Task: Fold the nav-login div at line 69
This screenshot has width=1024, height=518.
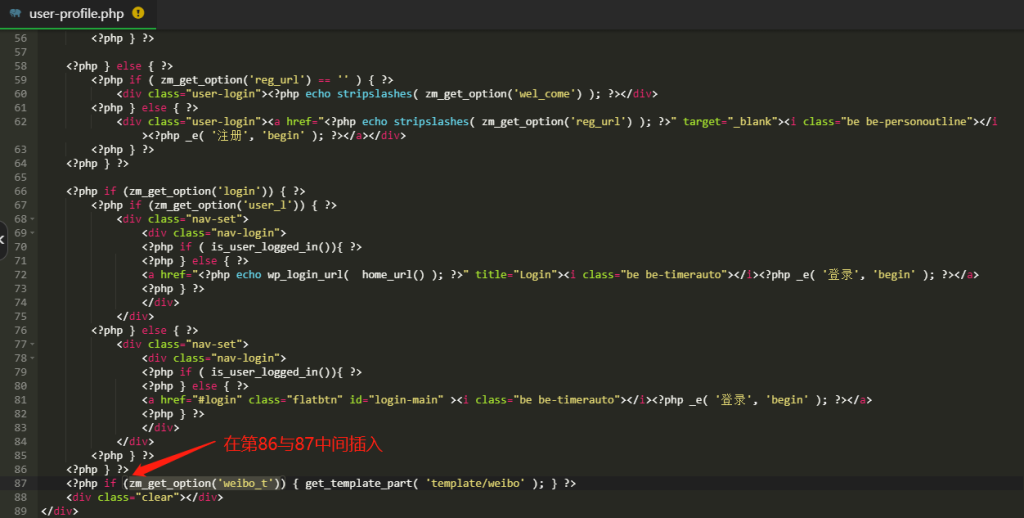Action: point(33,232)
